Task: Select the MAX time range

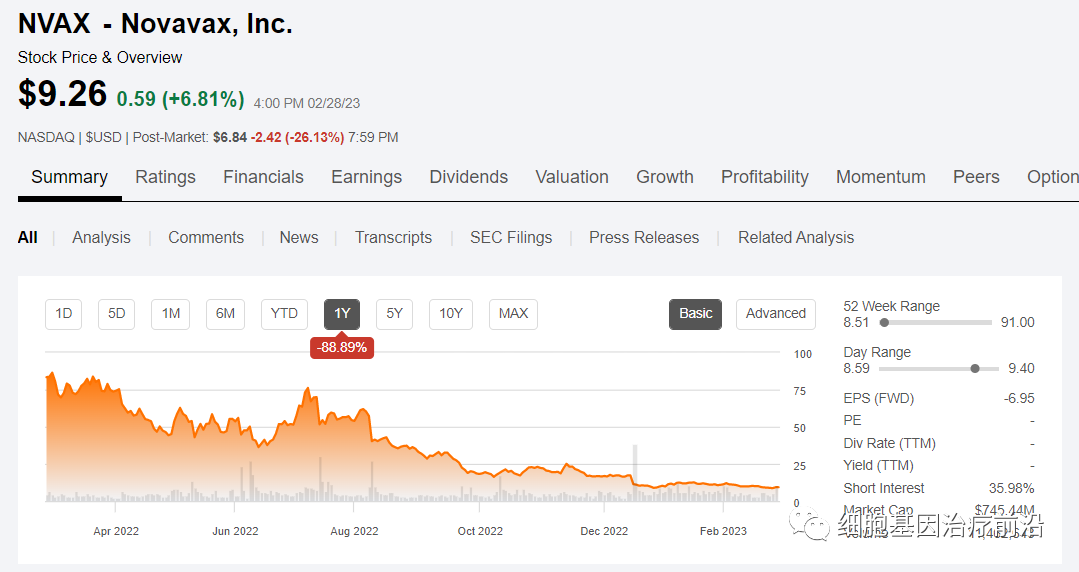Action: point(513,313)
